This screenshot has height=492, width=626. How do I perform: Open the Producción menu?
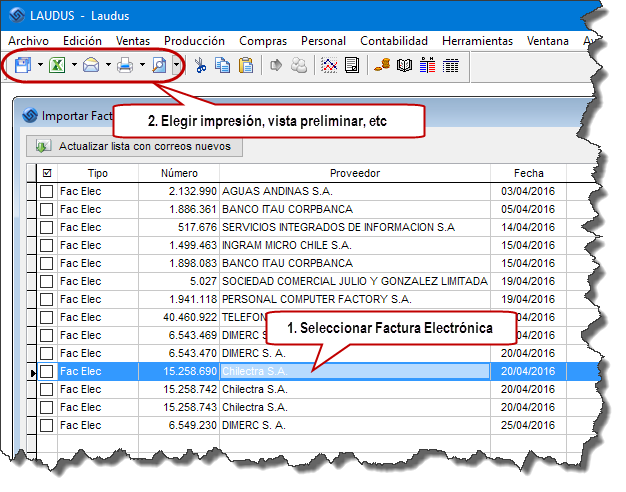[194, 41]
